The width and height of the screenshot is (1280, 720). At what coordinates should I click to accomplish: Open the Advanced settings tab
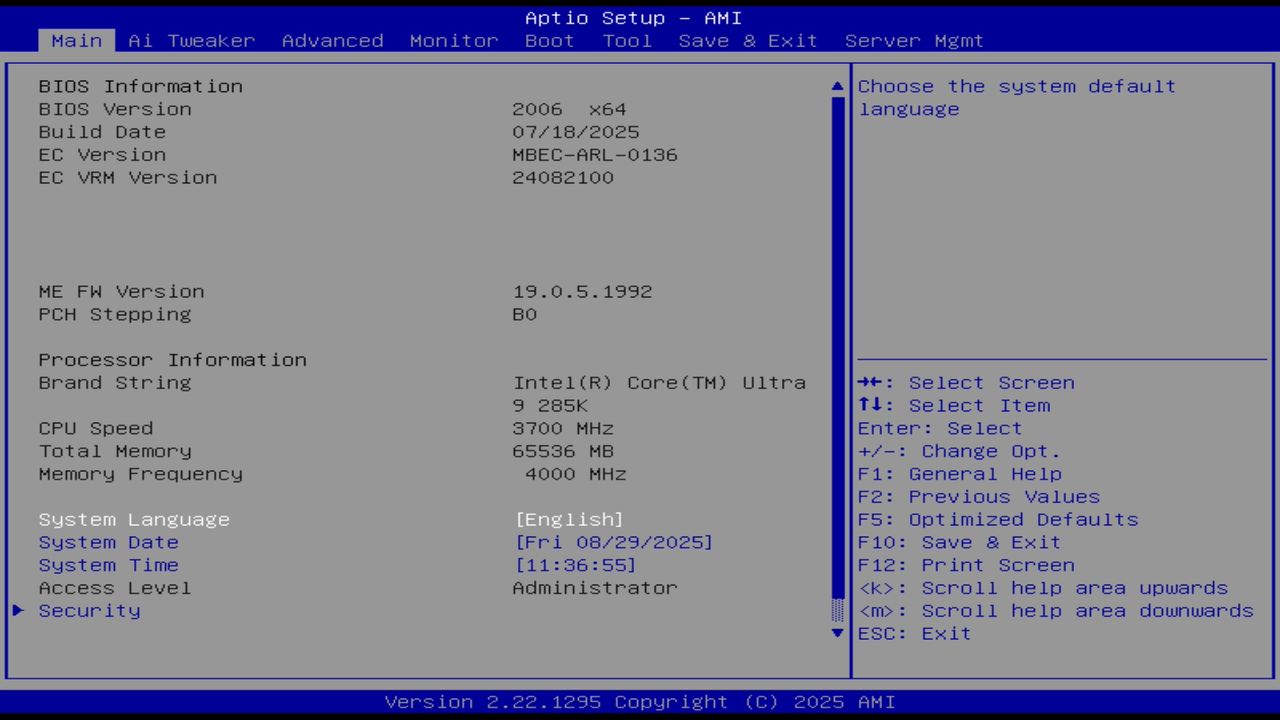pos(332,41)
